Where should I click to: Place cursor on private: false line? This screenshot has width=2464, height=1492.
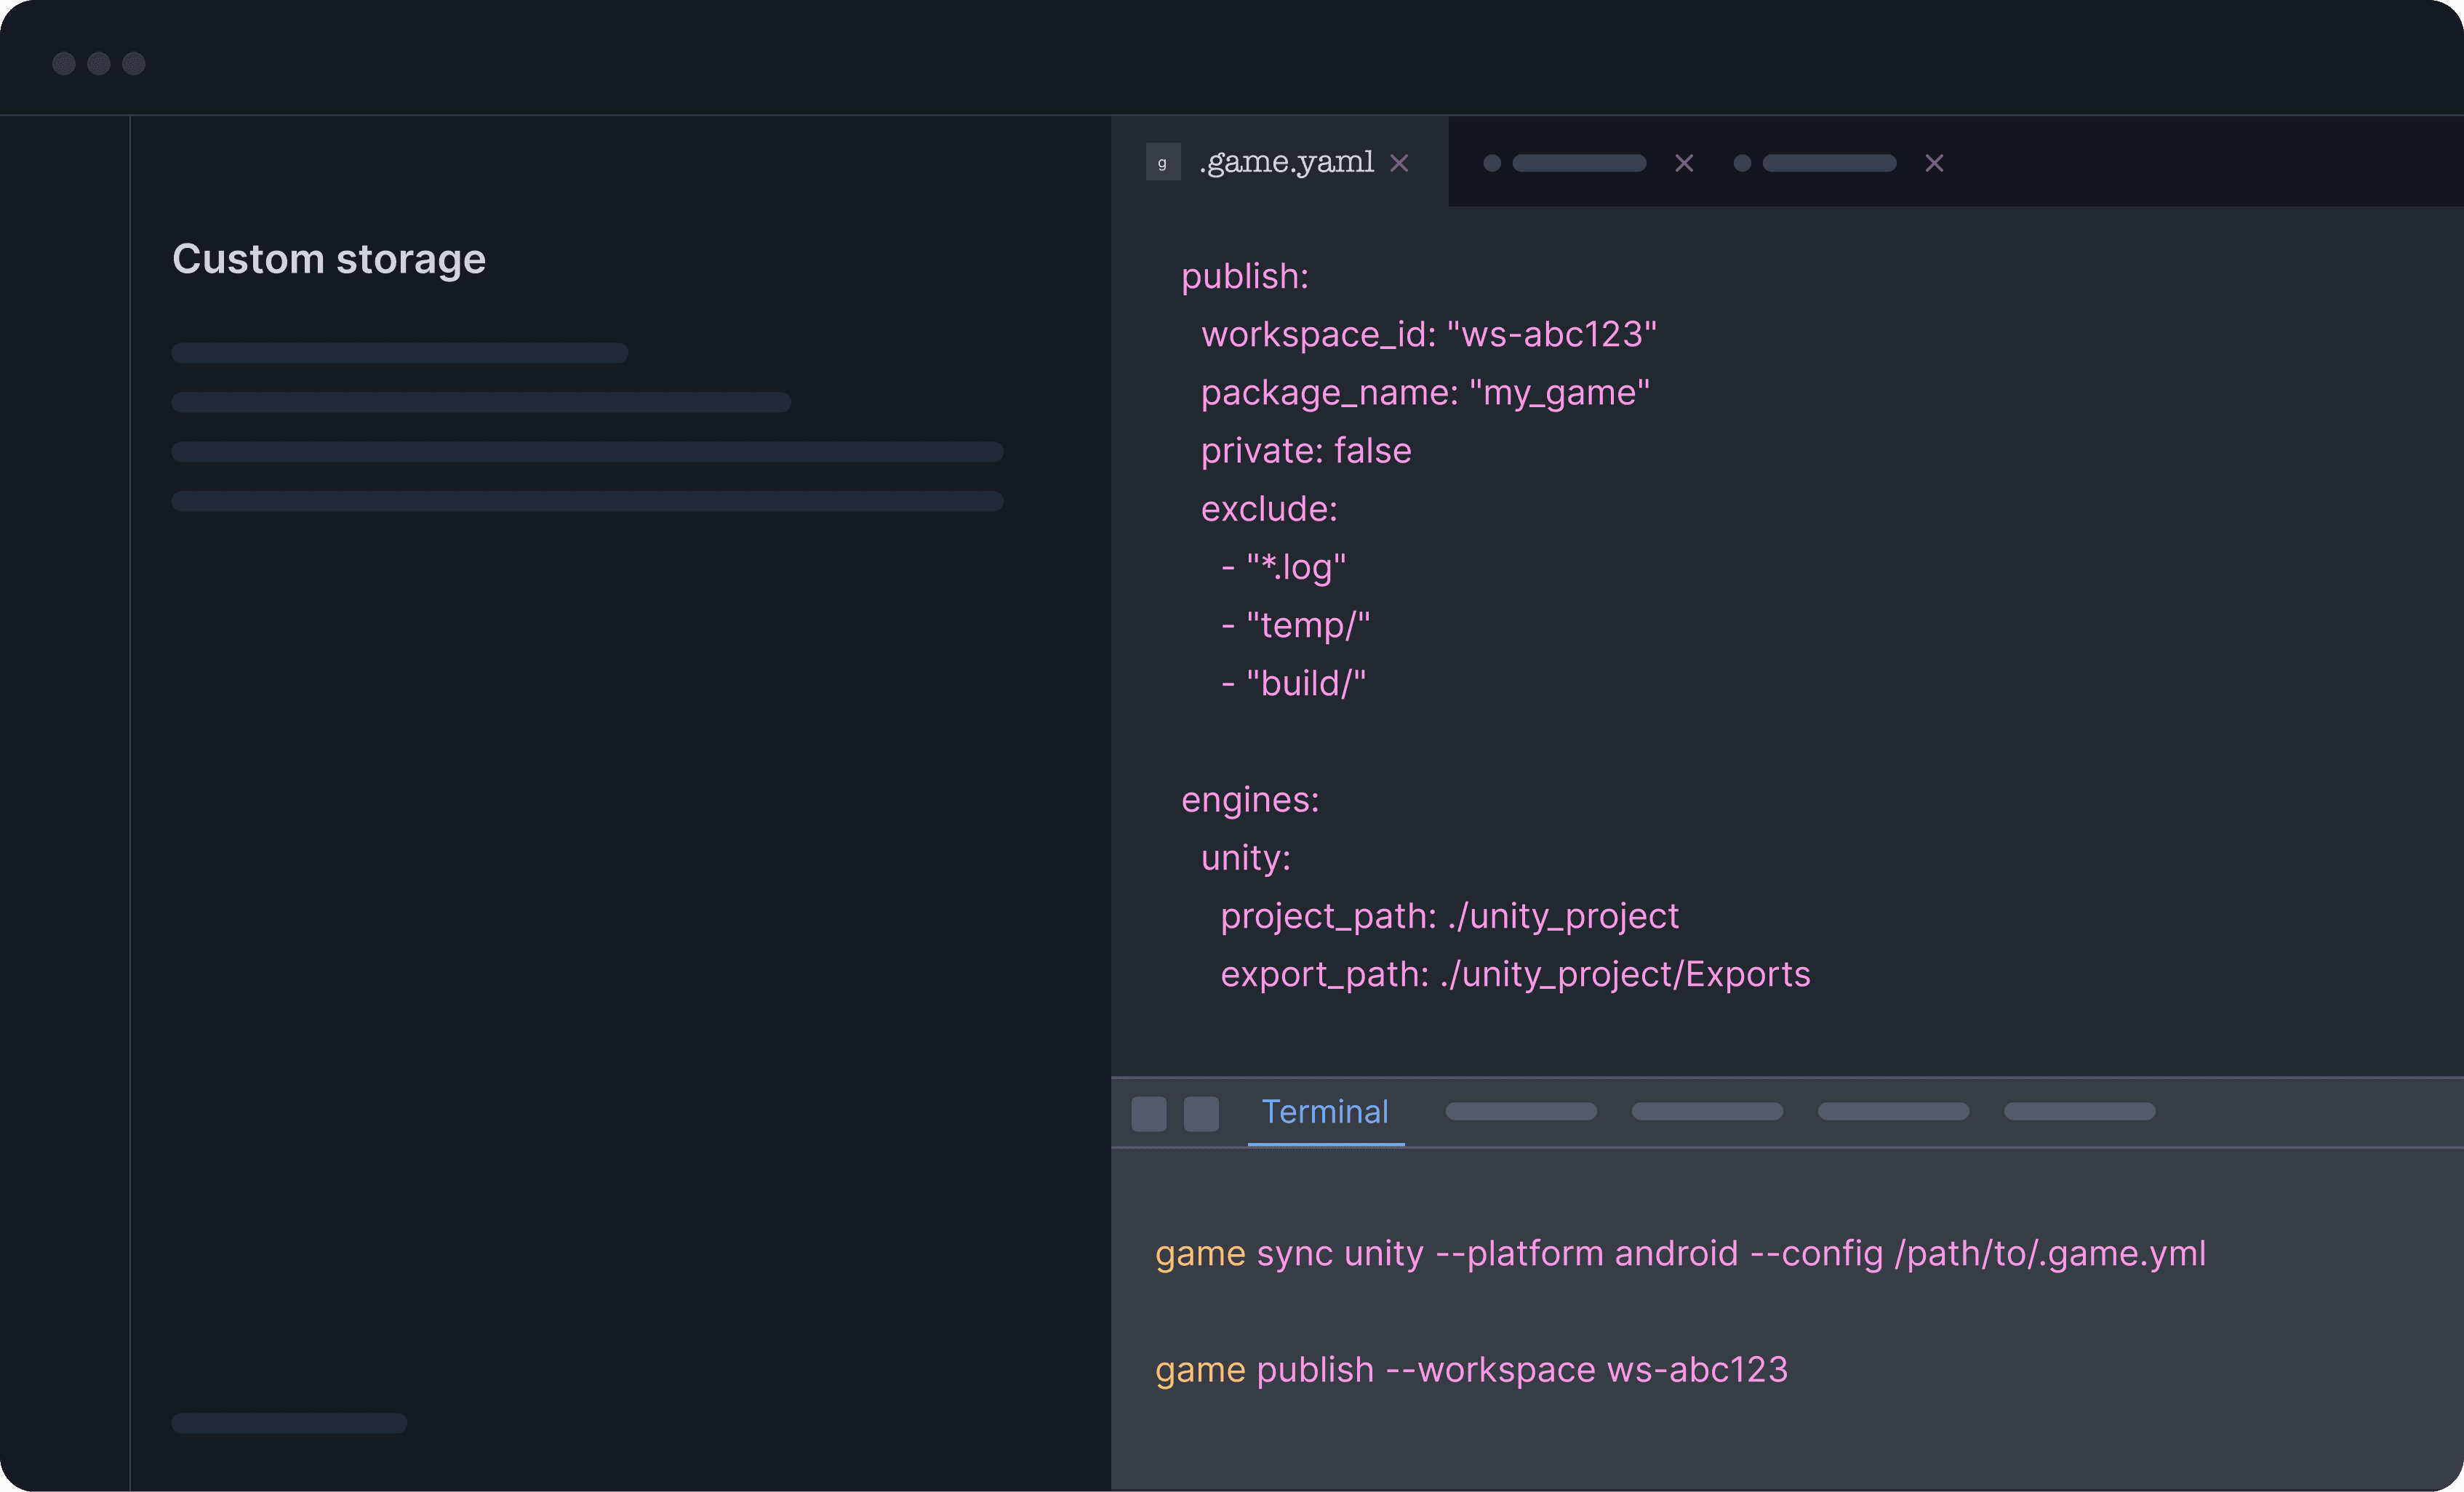tap(1306, 451)
